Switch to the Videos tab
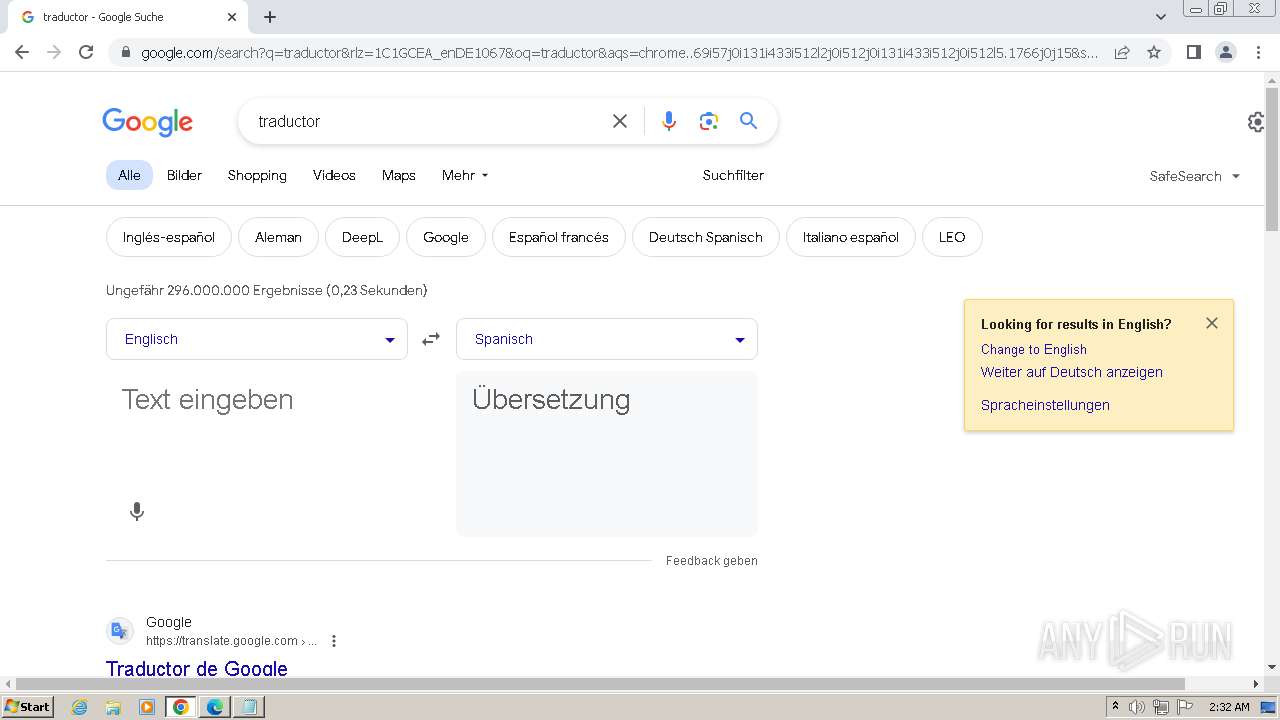Screen dimensions: 1280x720 pos(334,175)
